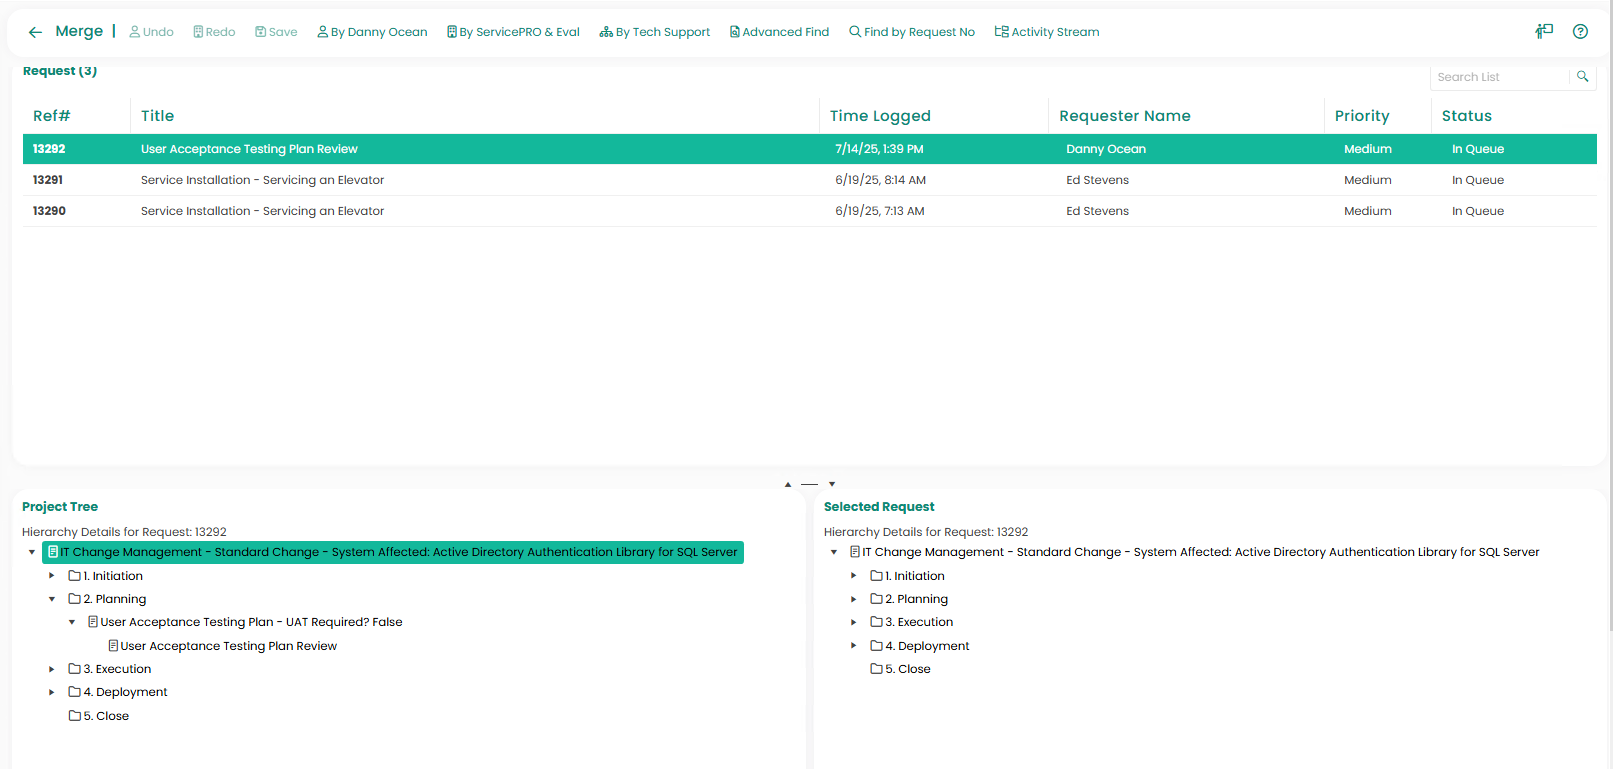The height and width of the screenshot is (769, 1613).
Task: Open Find by Request No
Action: pos(911,32)
